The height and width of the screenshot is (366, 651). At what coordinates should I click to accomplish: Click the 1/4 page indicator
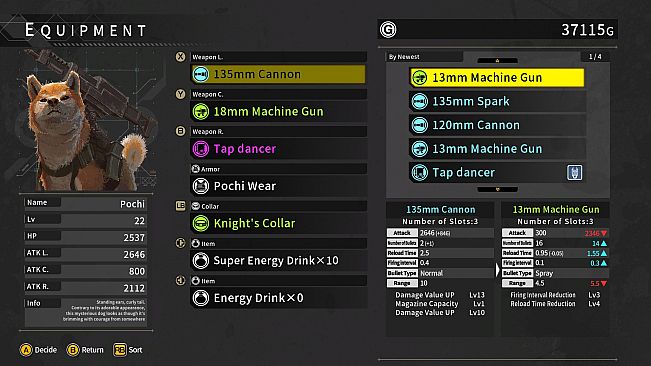point(595,56)
